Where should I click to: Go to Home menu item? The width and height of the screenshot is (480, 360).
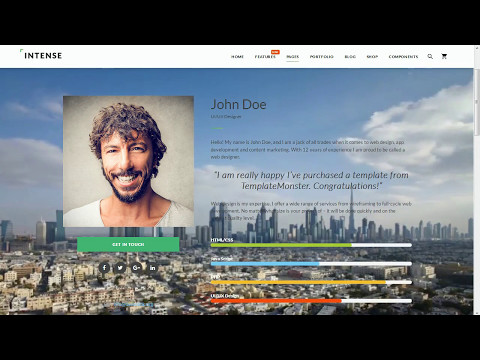pyautogui.click(x=237, y=57)
